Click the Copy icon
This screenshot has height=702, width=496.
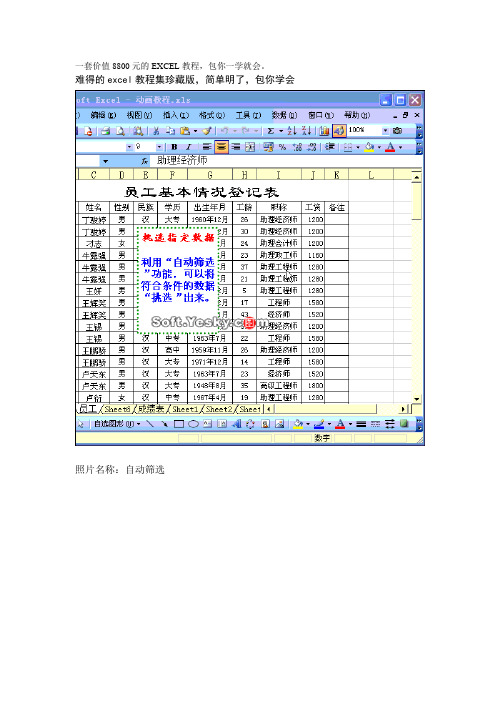tap(171, 131)
